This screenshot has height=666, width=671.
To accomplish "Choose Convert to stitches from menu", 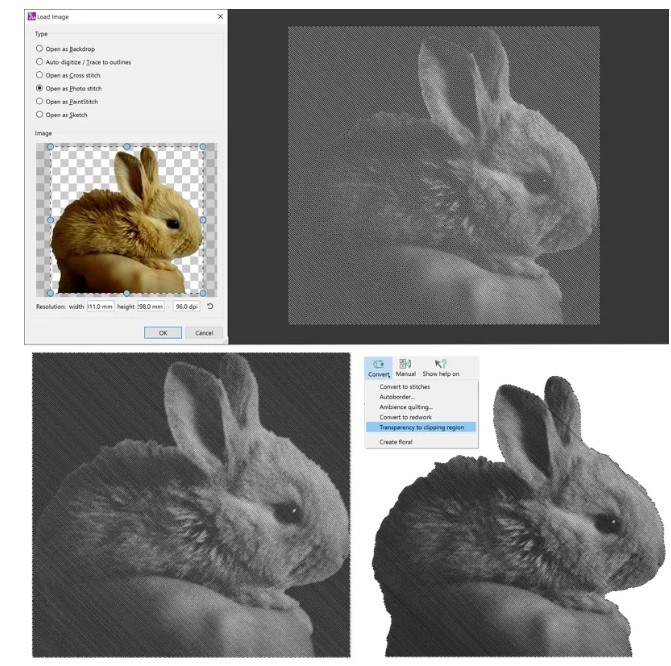I will click(405, 387).
